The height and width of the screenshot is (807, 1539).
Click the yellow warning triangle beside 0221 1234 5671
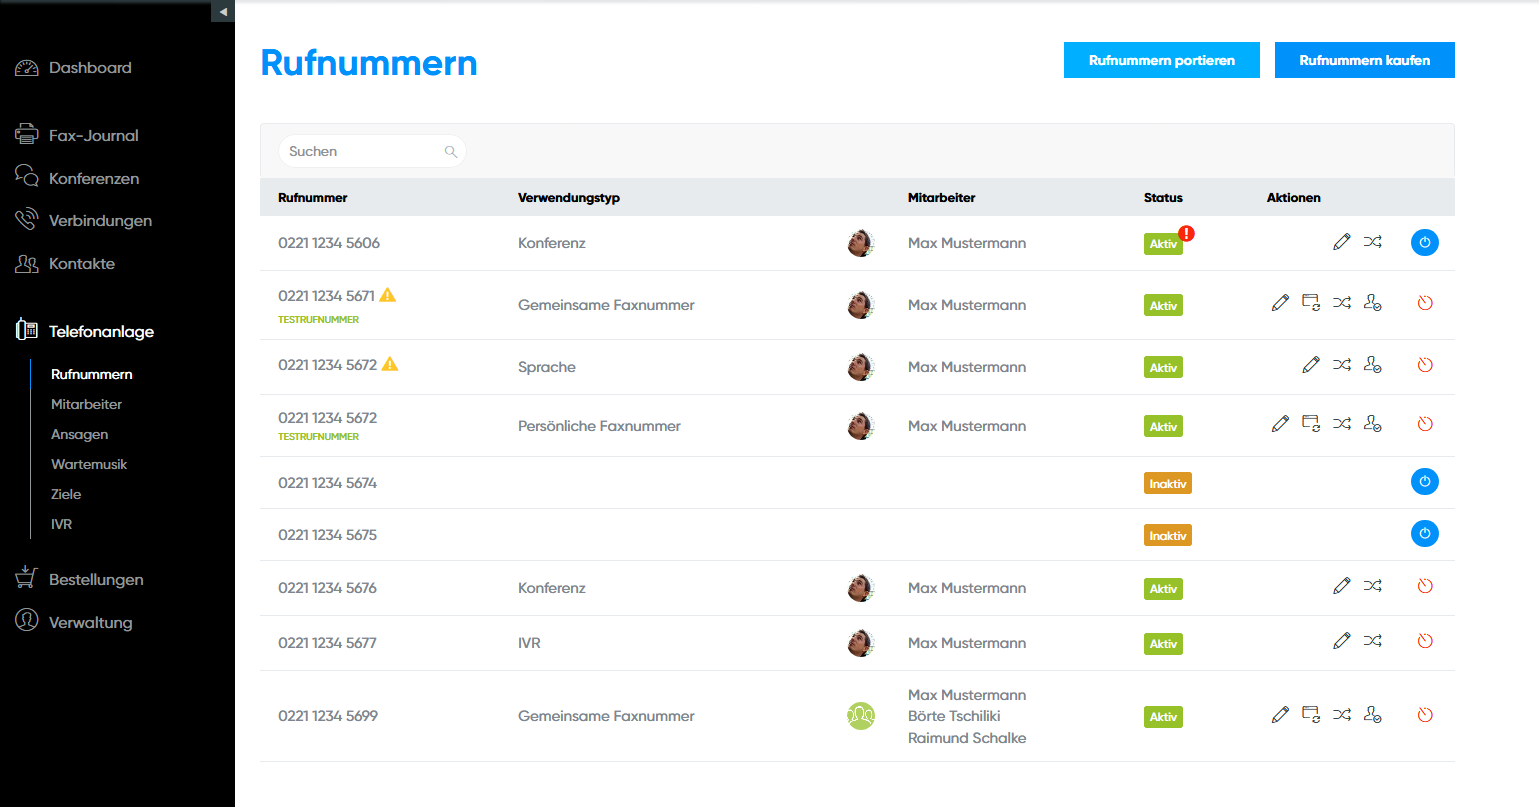tap(388, 295)
